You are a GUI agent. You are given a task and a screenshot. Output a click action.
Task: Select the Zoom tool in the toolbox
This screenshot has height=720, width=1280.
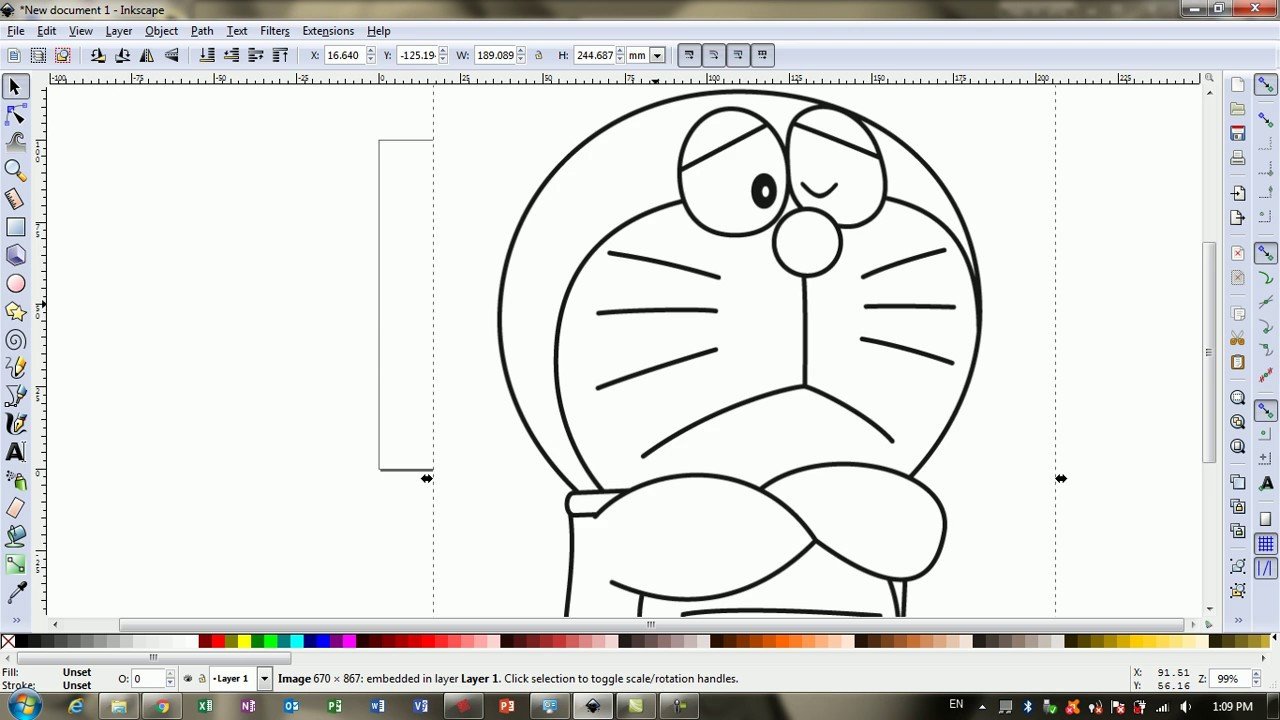[x=15, y=170]
